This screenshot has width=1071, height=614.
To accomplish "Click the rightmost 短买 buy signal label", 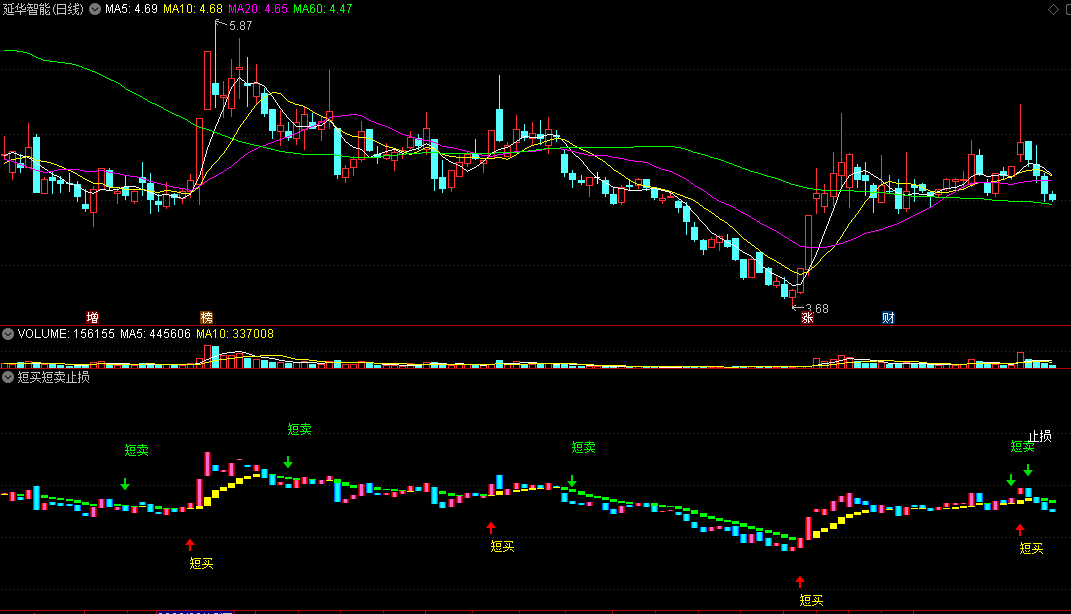I will (1031, 548).
